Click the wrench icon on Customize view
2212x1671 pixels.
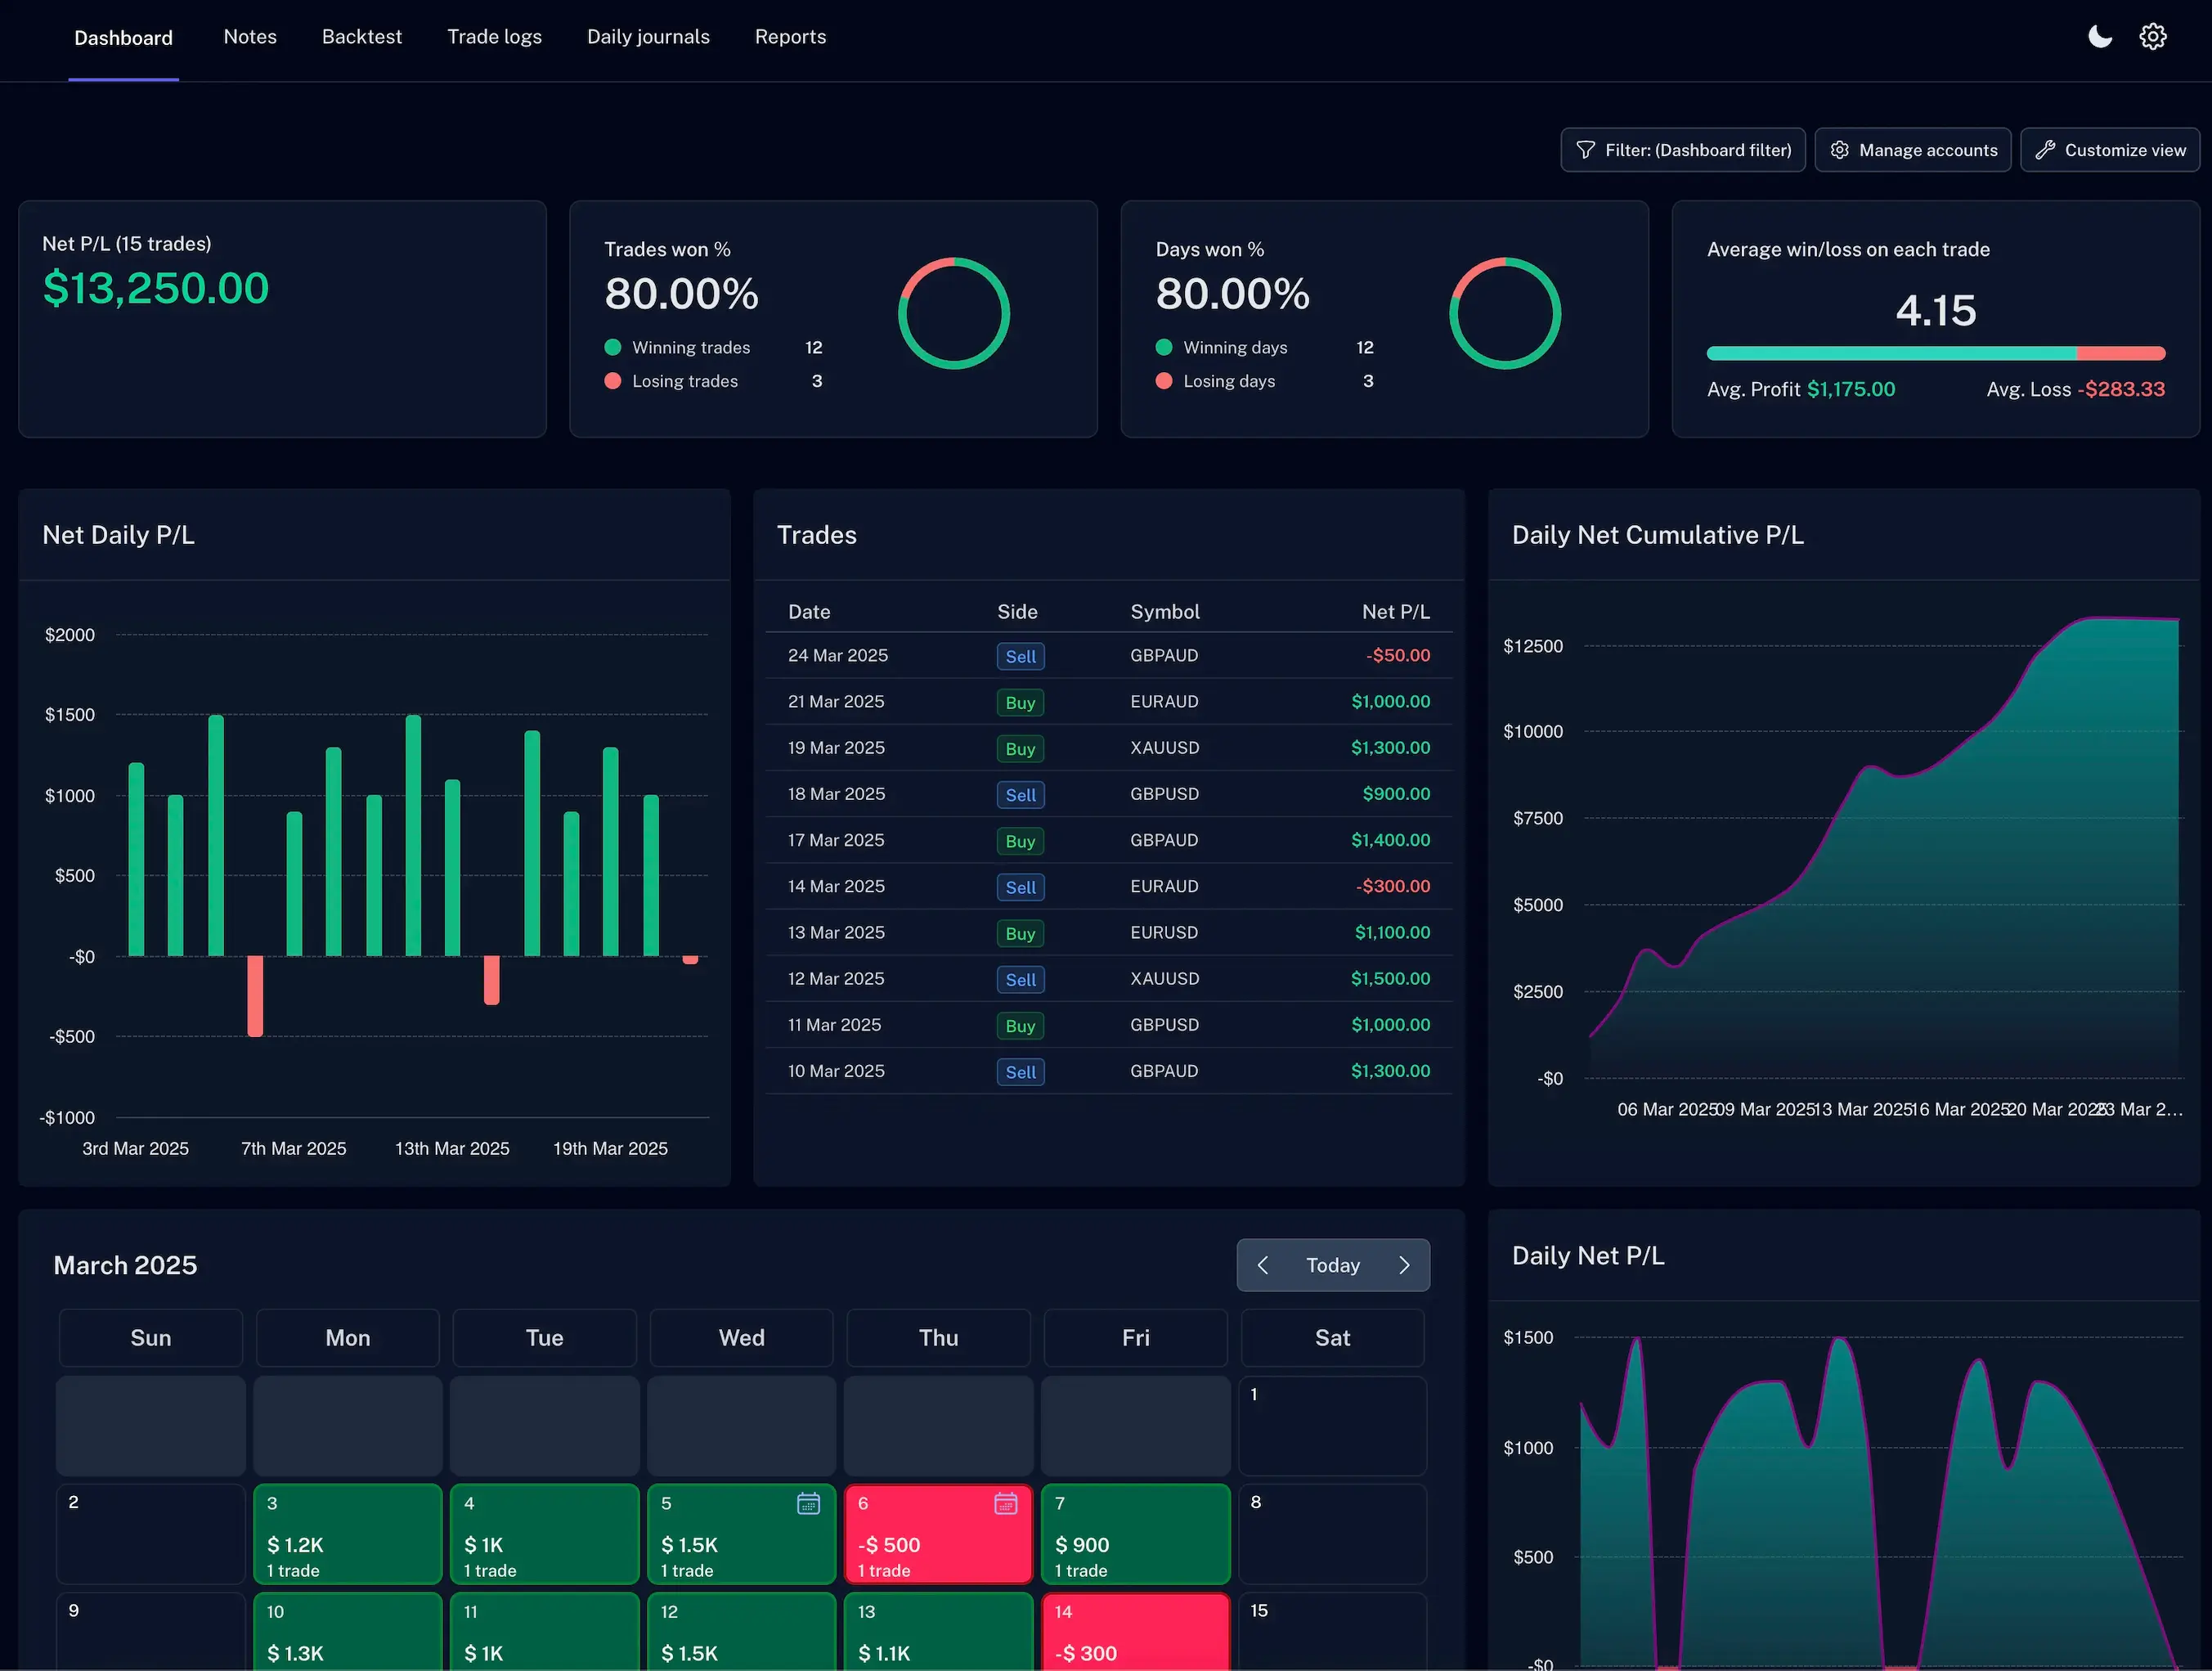click(2046, 149)
